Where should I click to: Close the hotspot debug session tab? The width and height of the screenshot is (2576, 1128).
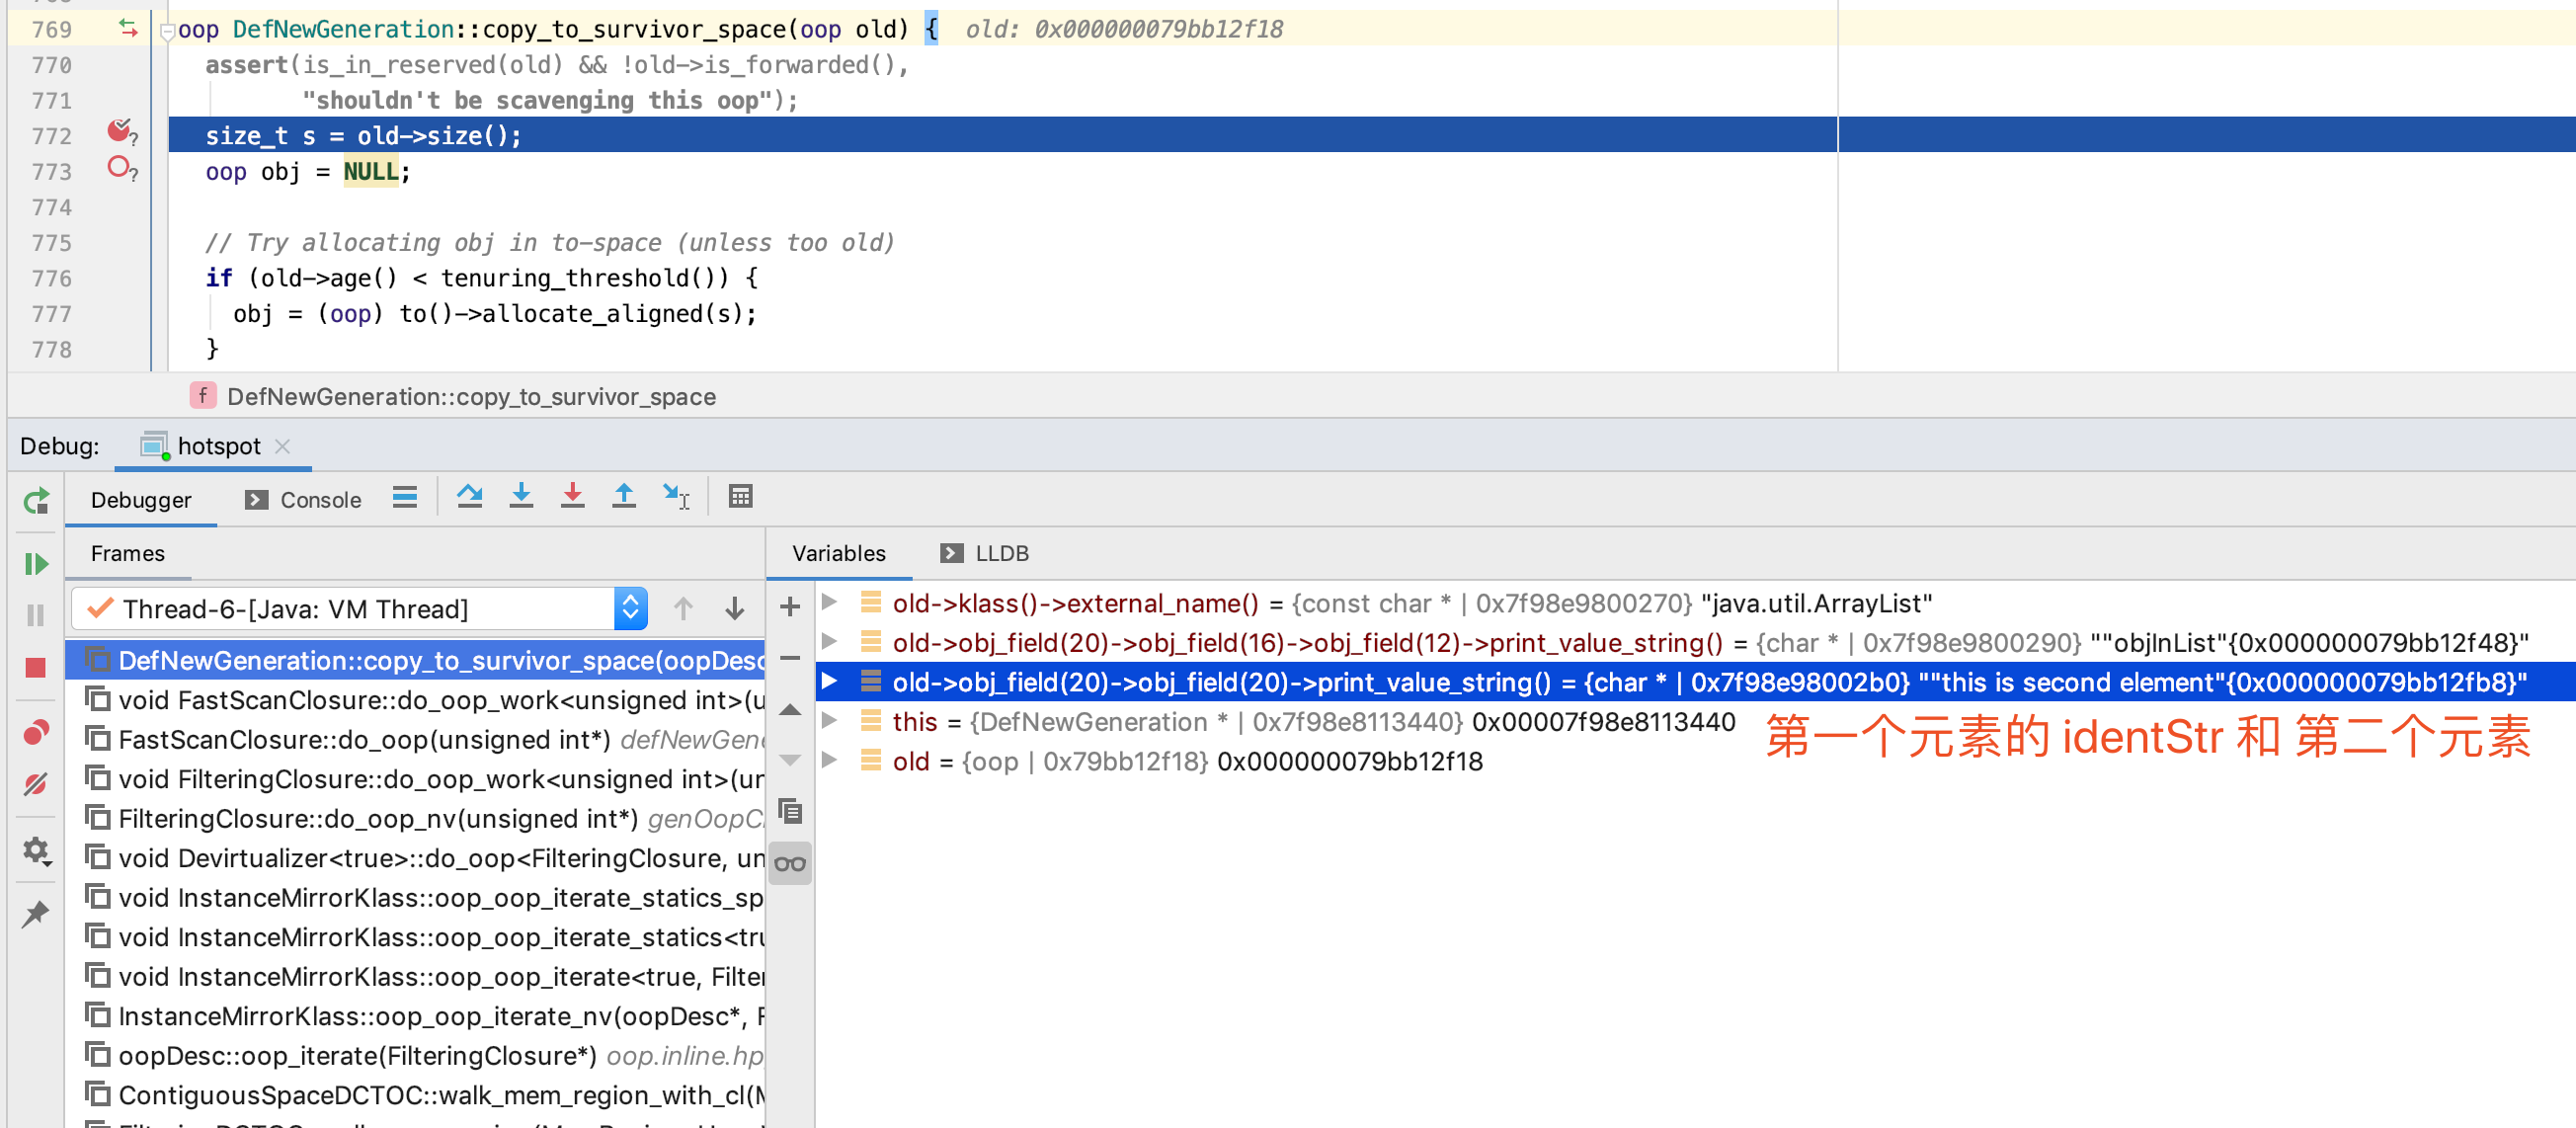(x=283, y=446)
